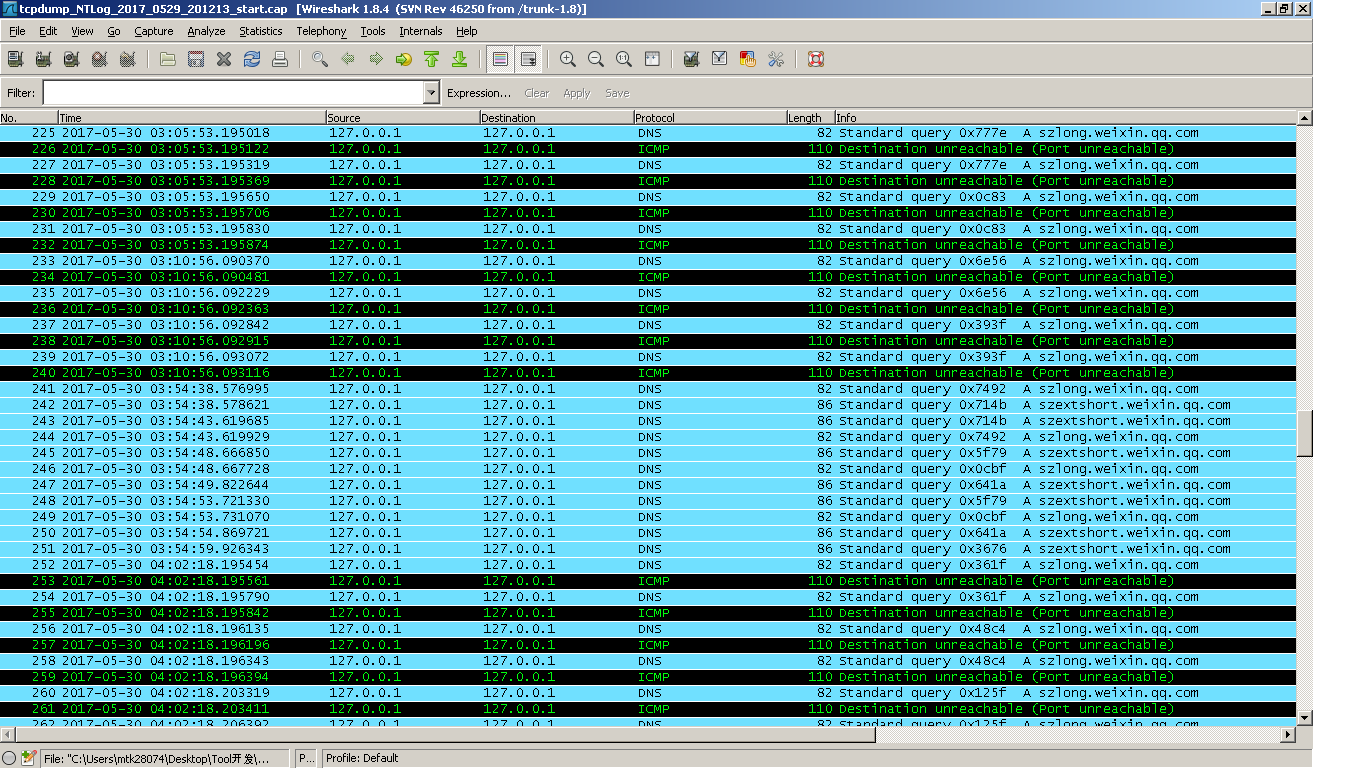
Task: Zoom in on packet text
Action: (x=568, y=59)
